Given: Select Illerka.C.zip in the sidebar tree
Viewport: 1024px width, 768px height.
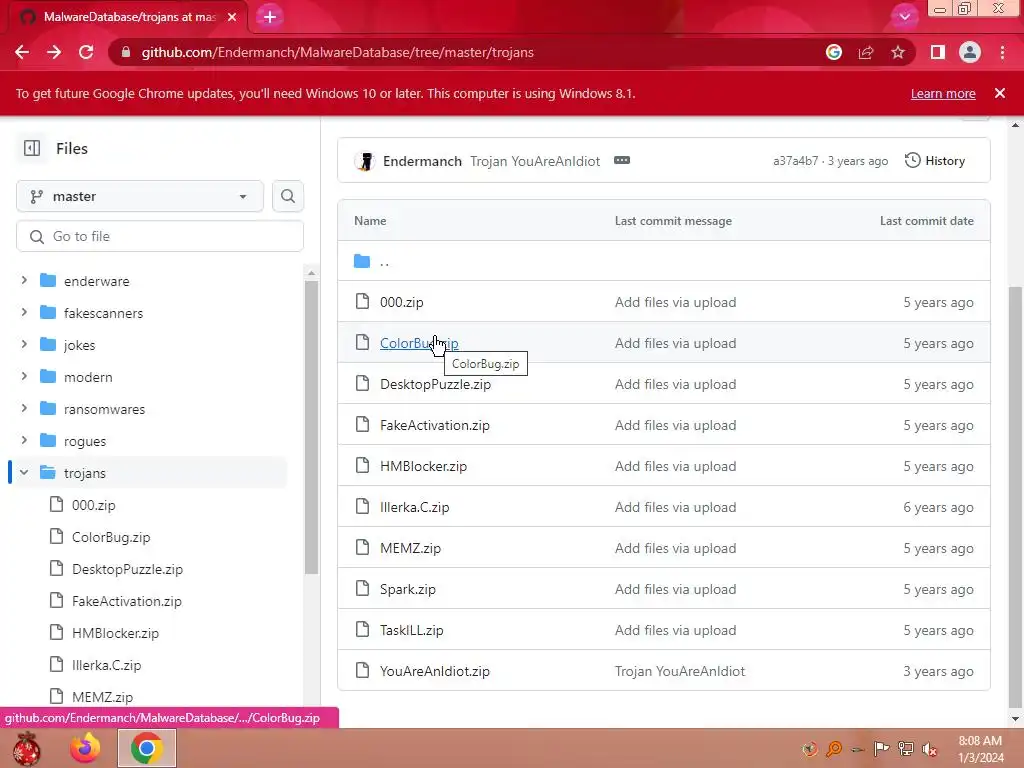Looking at the screenshot, I should [106, 665].
